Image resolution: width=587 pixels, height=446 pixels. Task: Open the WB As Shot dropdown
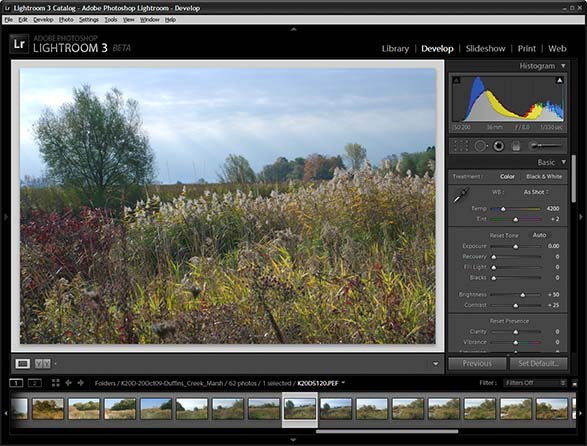pos(536,192)
